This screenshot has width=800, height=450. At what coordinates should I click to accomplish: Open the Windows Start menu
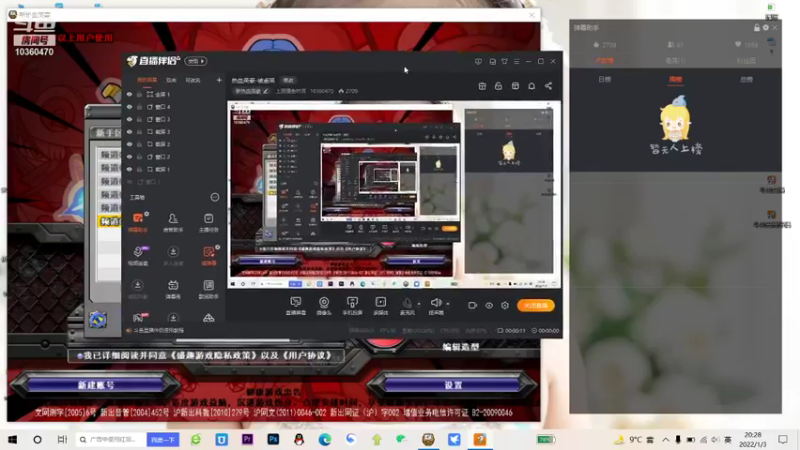coord(12,440)
